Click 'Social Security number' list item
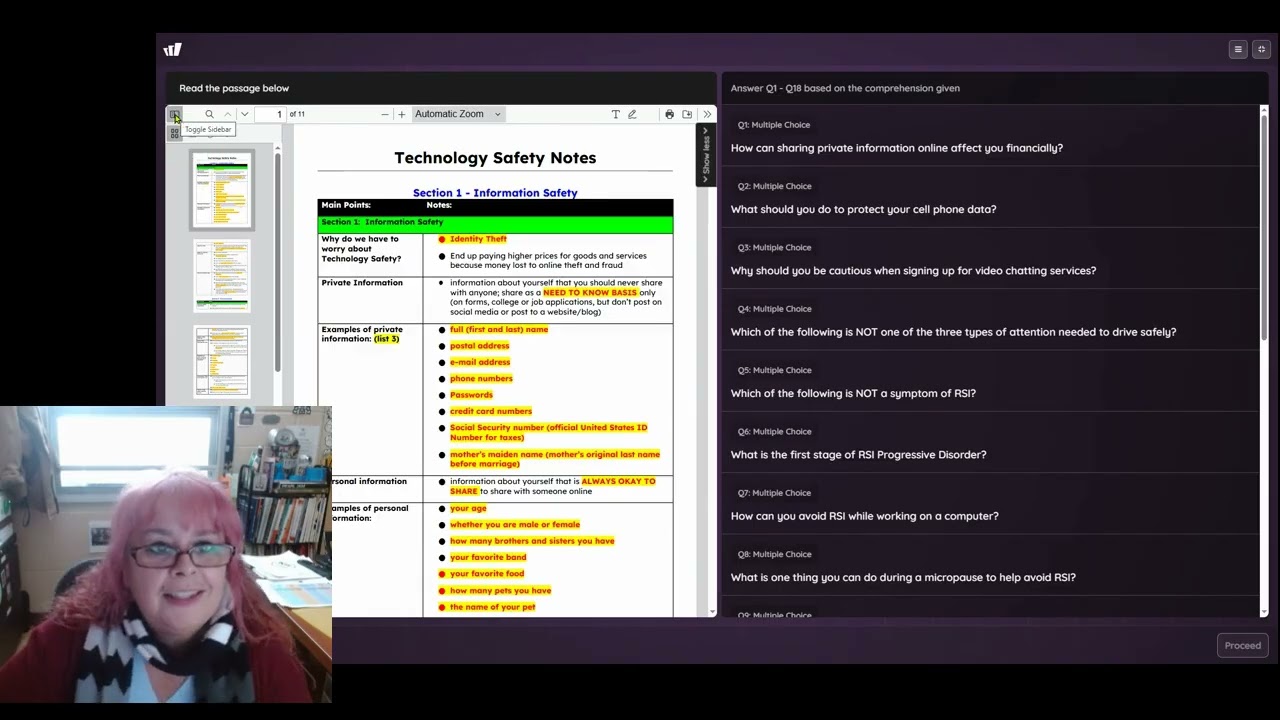The width and height of the screenshot is (1280, 720). (548, 432)
